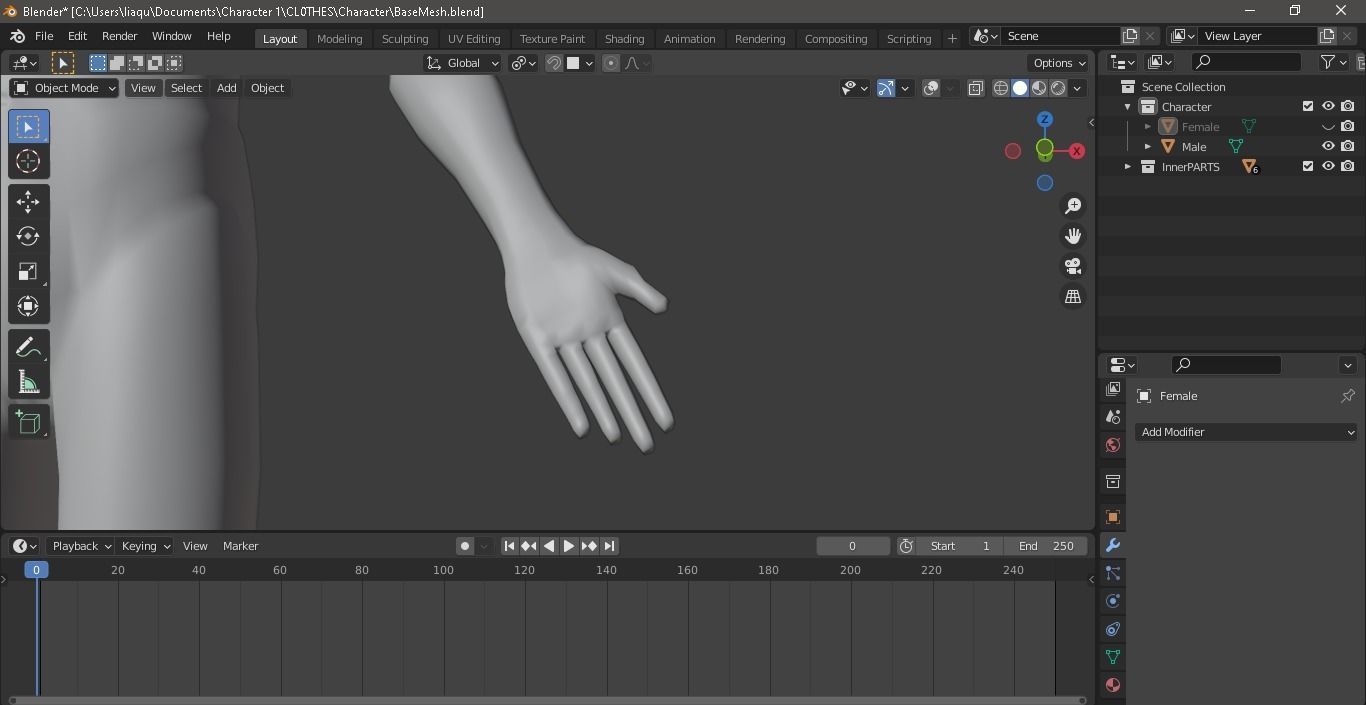1366x705 pixels.
Task: Switch to solid viewport shading
Action: pyautogui.click(x=1020, y=88)
